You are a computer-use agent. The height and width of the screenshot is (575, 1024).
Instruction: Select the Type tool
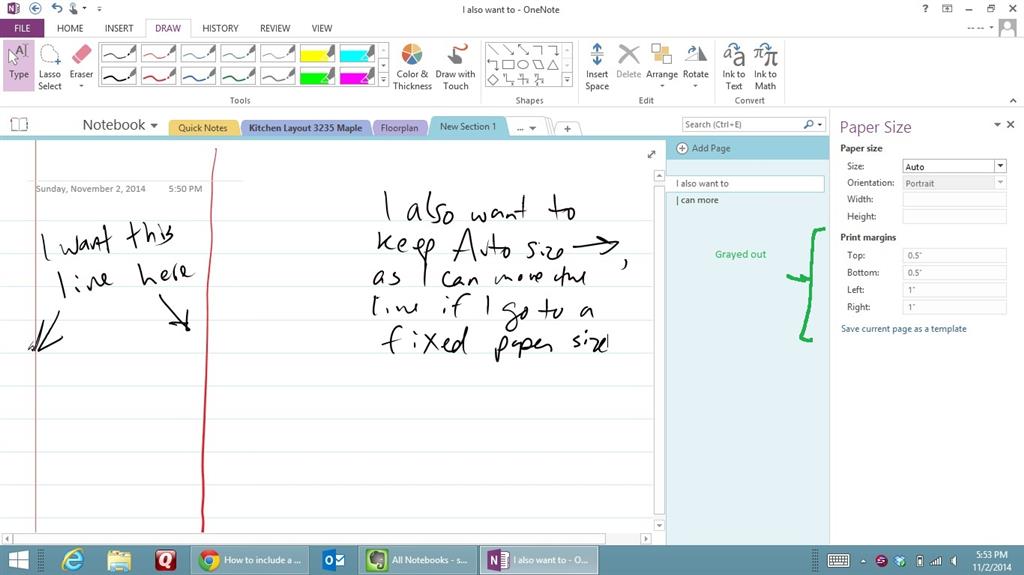point(18,66)
